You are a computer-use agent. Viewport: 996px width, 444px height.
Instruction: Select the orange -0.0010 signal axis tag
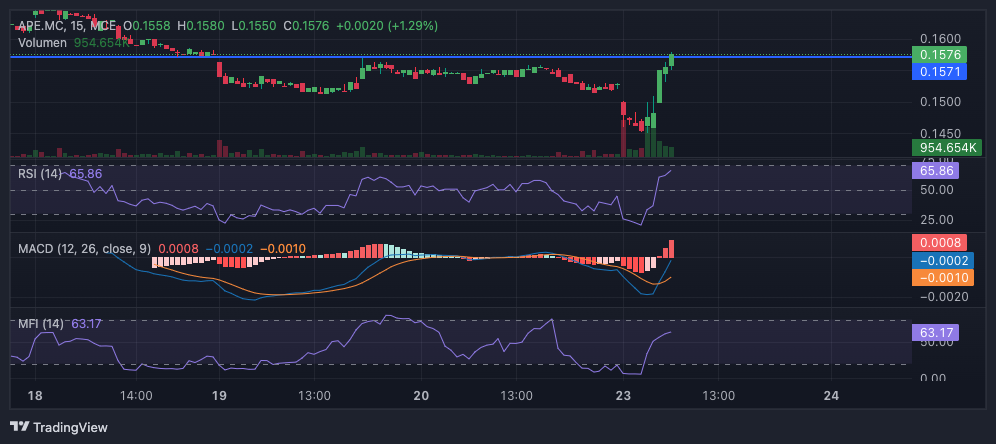[x=939, y=278]
